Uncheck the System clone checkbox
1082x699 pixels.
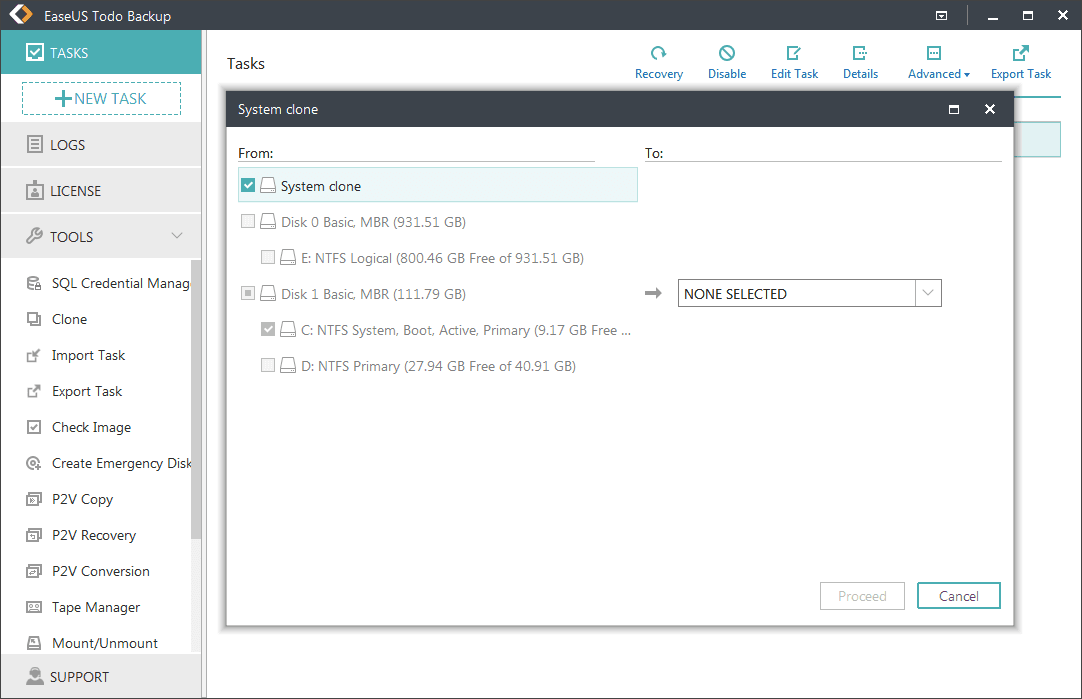pyautogui.click(x=248, y=186)
